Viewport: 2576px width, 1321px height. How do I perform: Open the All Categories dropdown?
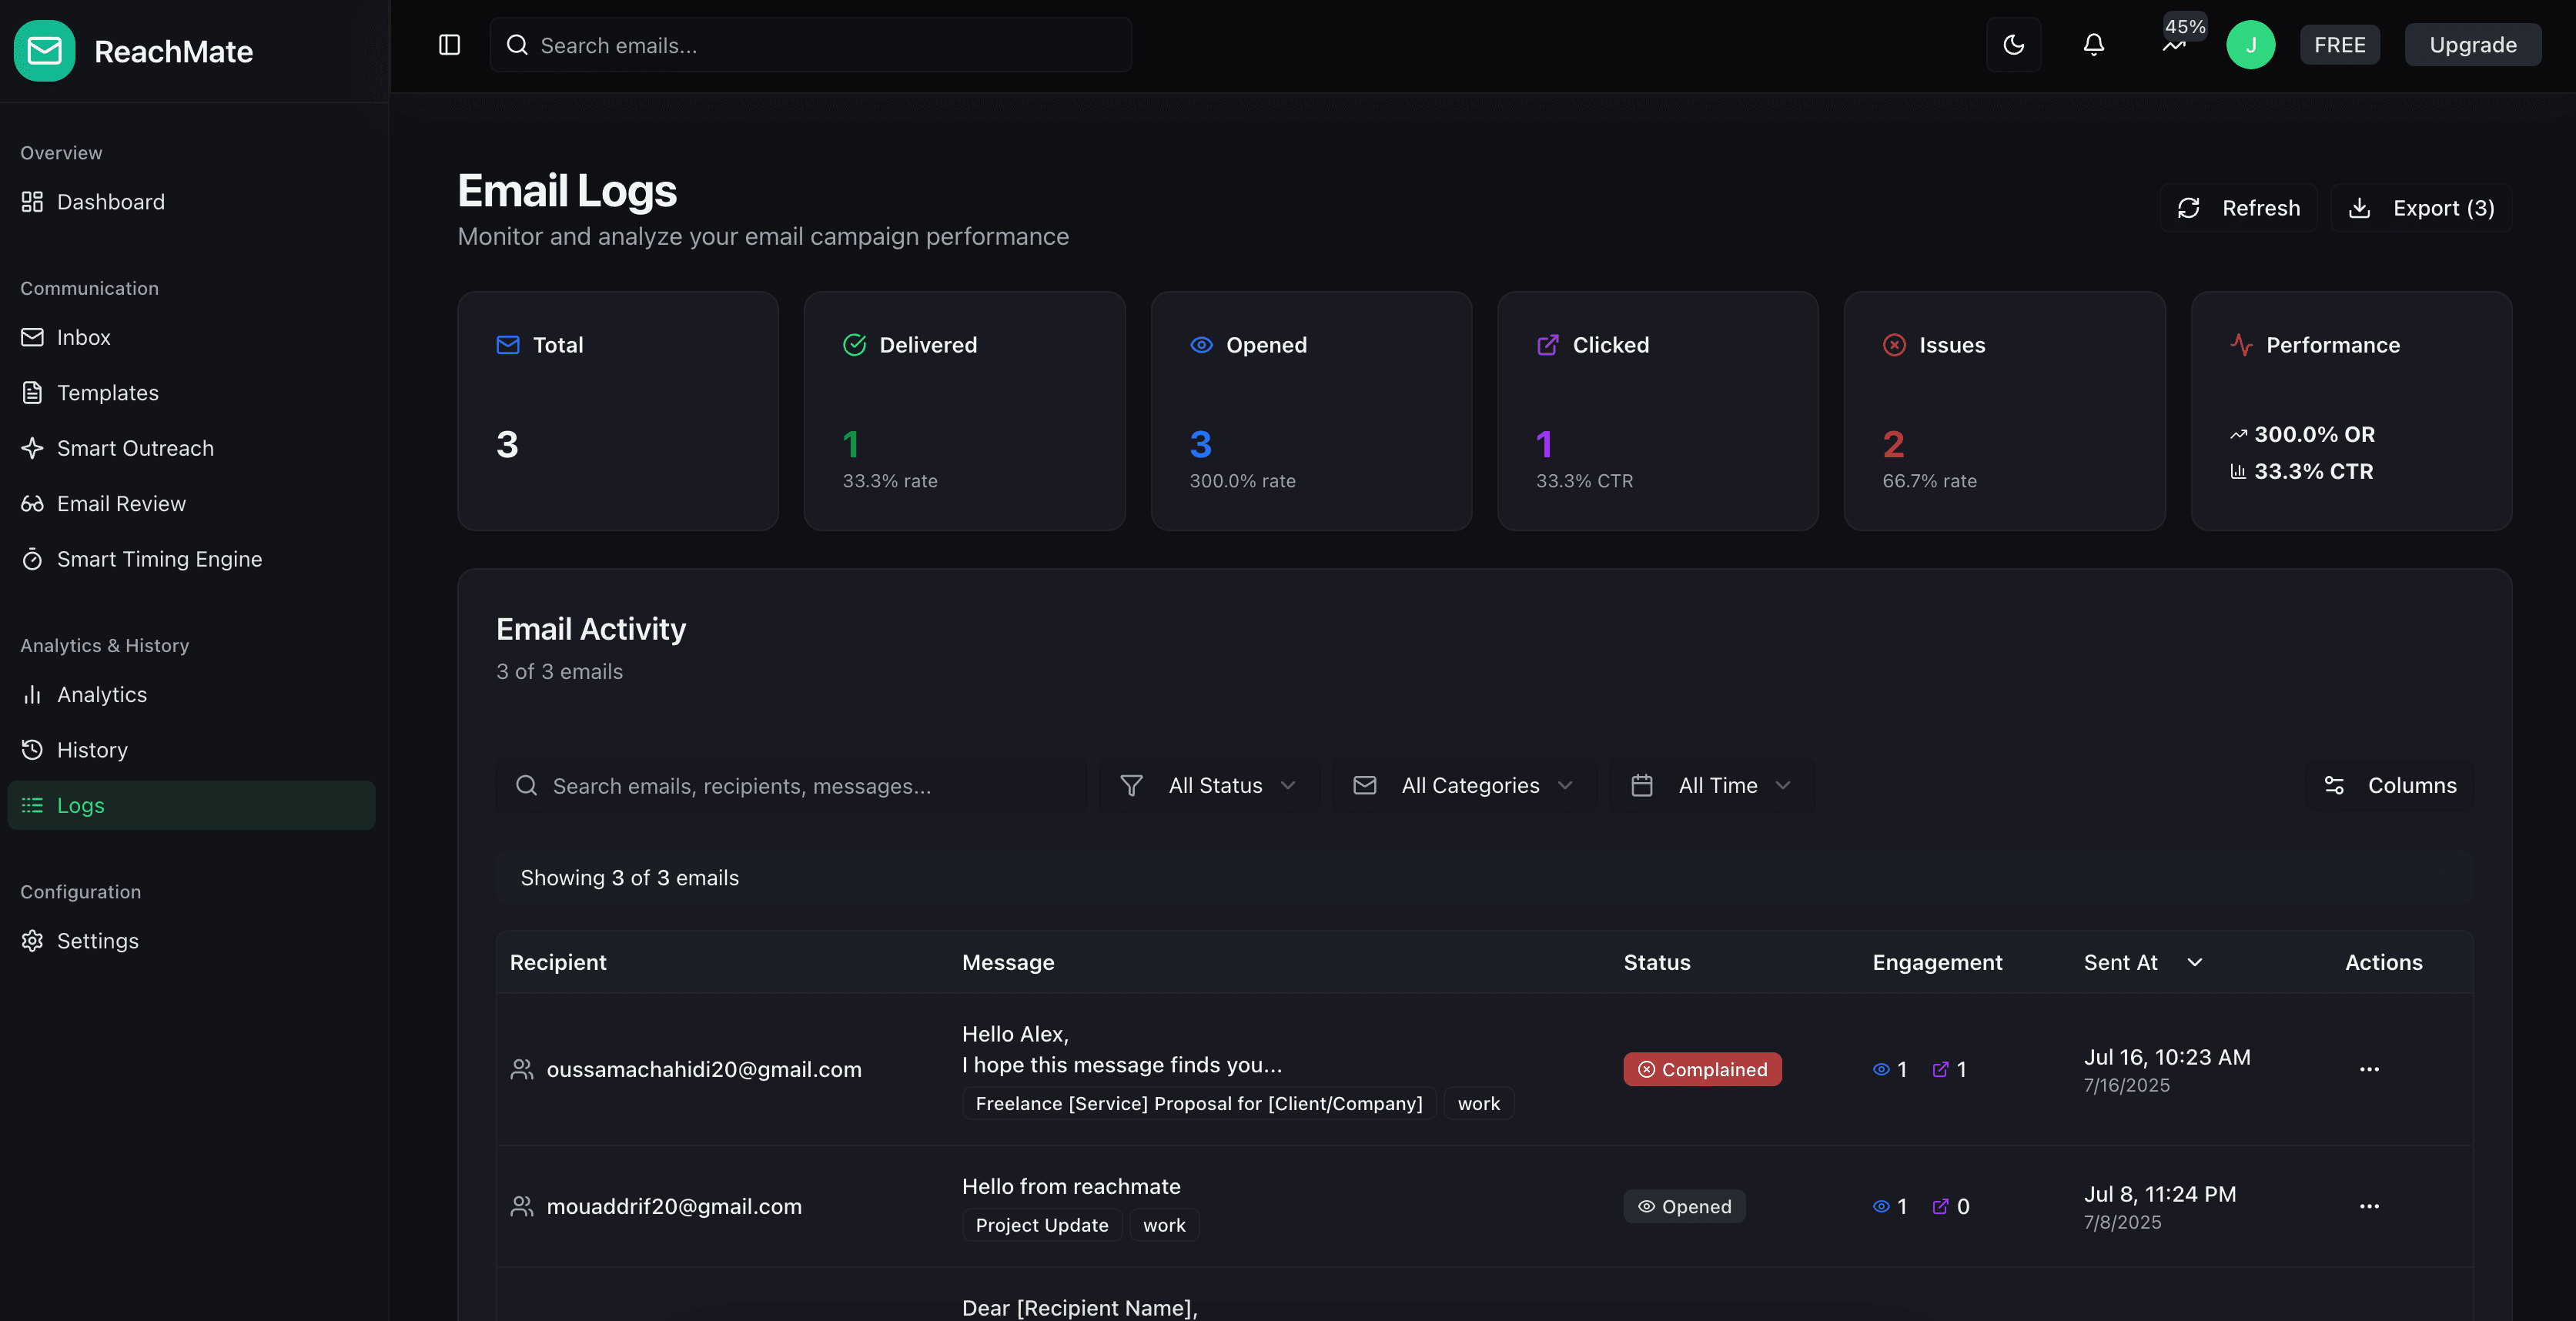pos(1463,786)
